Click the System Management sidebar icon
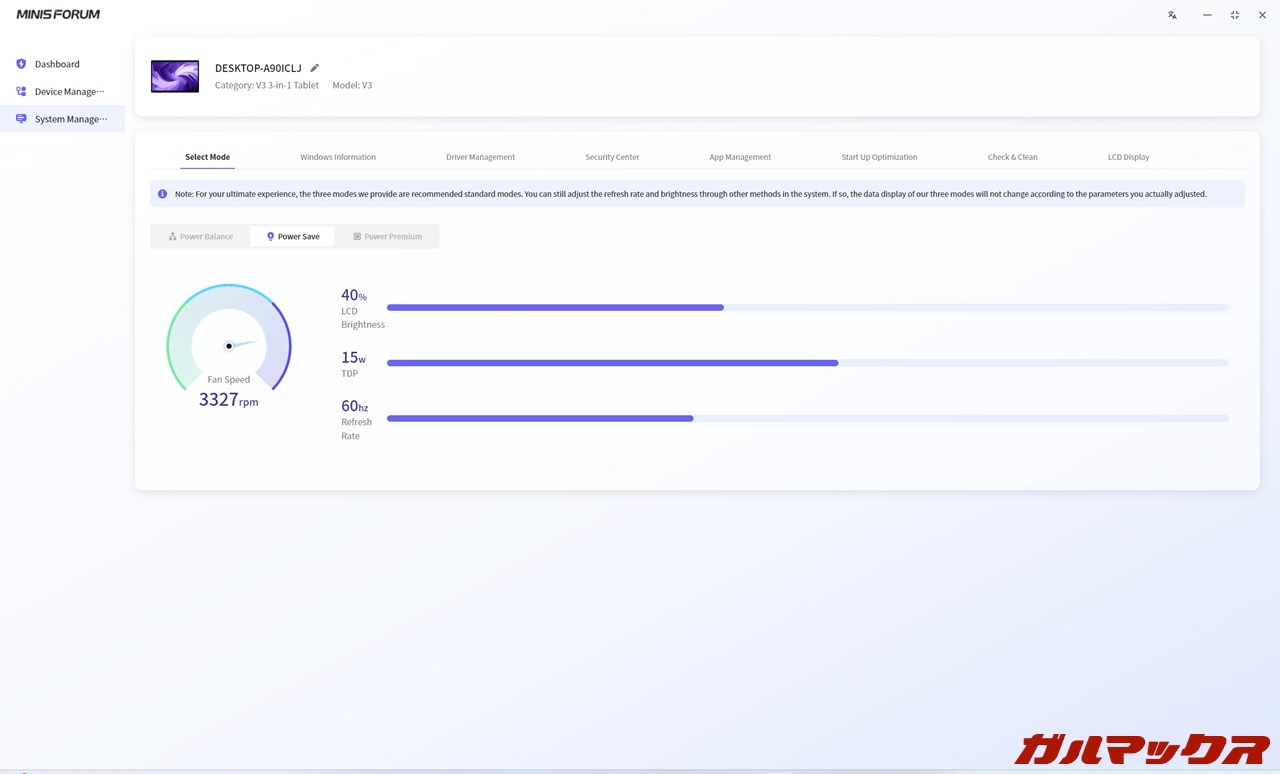 click(21, 119)
